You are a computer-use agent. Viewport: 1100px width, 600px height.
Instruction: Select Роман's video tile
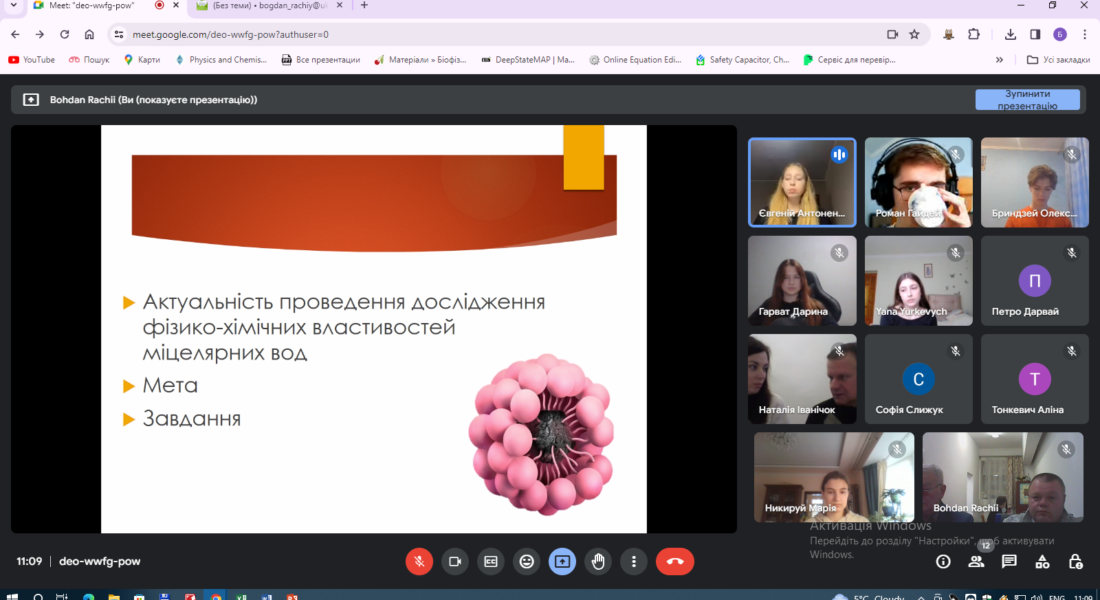coord(918,182)
